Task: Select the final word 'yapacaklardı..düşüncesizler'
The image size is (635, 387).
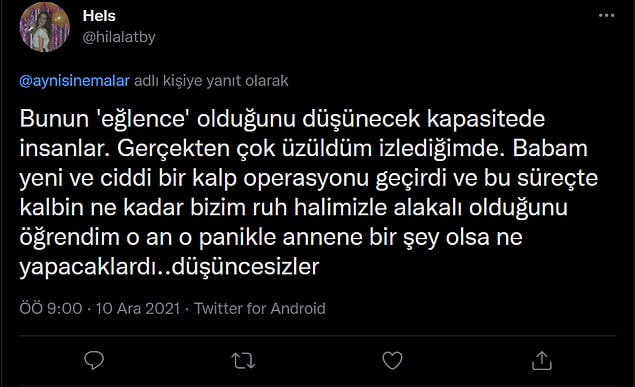Action: click(169, 267)
